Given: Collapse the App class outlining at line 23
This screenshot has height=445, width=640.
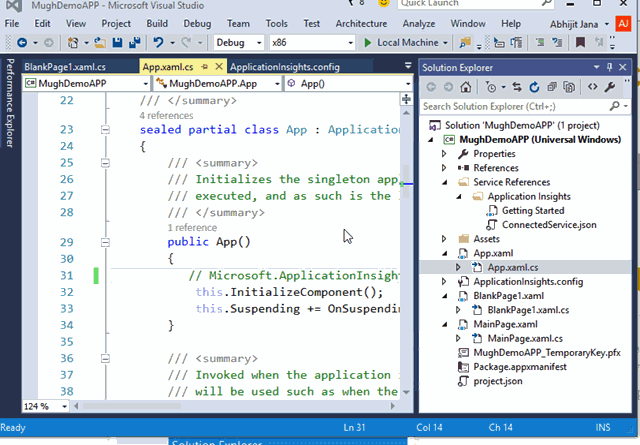Looking at the screenshot, I should tap(105, 130).
